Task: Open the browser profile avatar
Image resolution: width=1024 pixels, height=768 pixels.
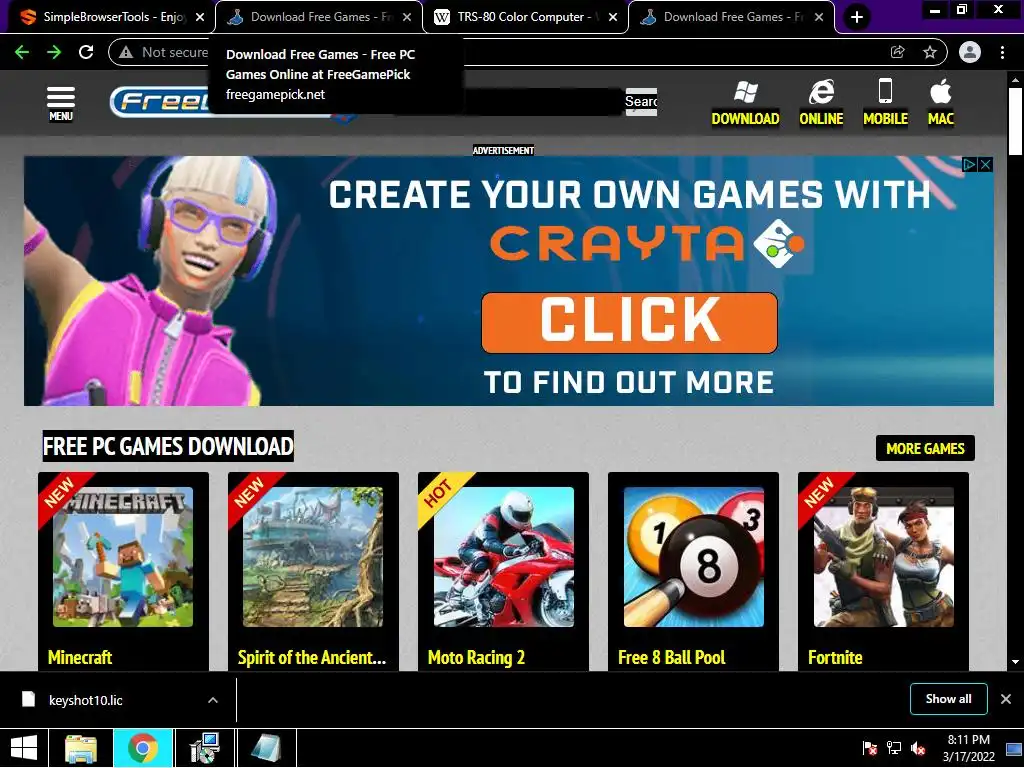Action: click(970, 52)
